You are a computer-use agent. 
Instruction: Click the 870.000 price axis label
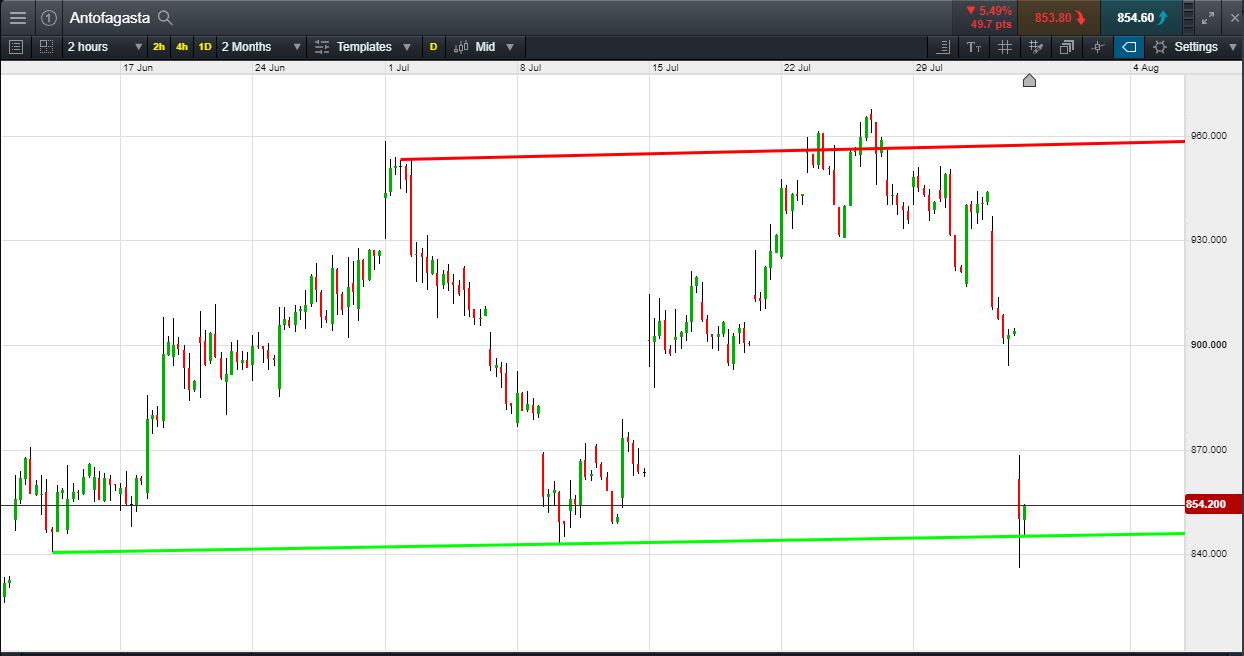click(1207, 450)
